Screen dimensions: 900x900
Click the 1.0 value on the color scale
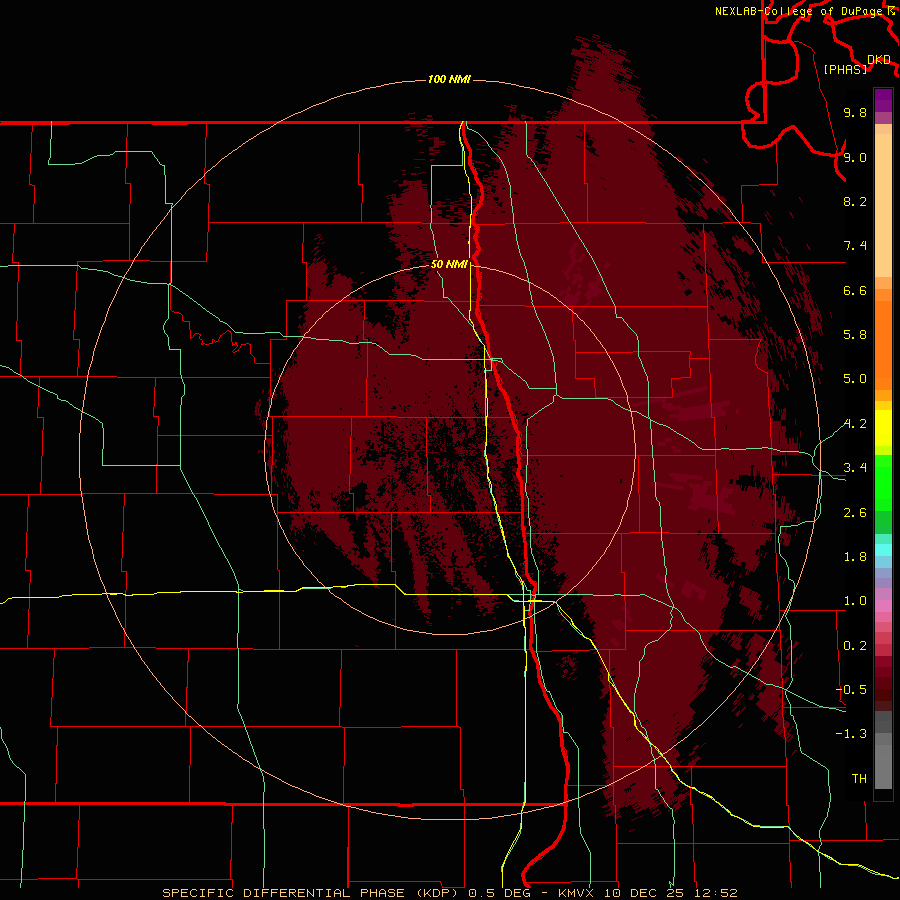click(x=855, y=601)
